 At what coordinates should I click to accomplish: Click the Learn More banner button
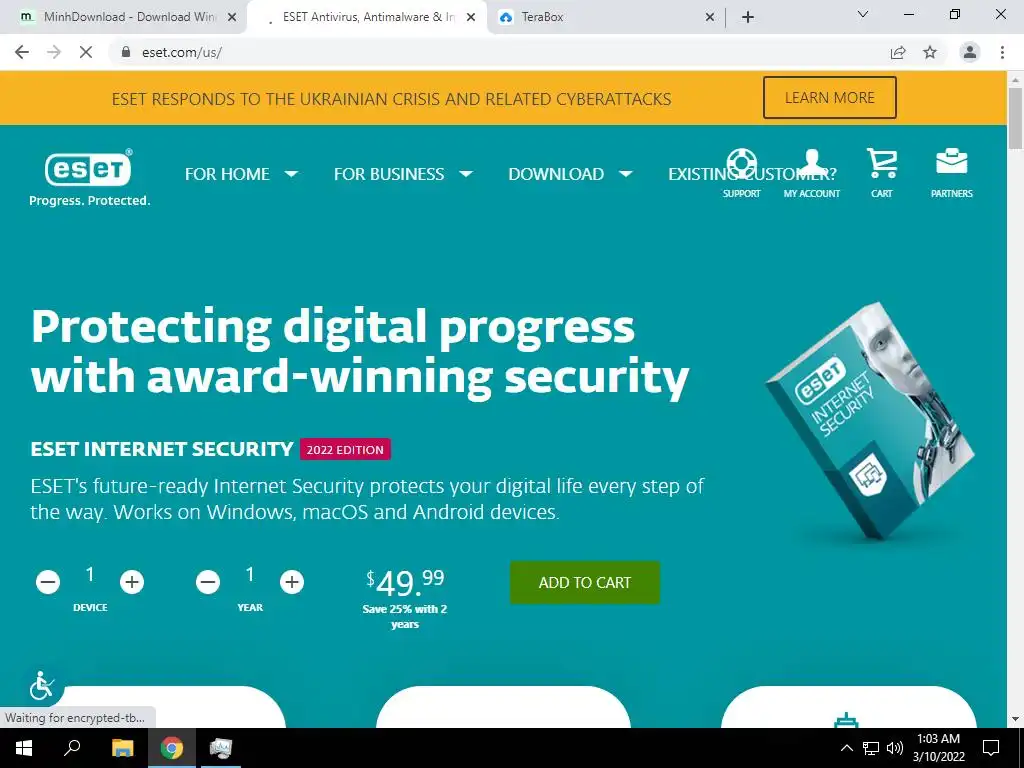coord(829,97)
